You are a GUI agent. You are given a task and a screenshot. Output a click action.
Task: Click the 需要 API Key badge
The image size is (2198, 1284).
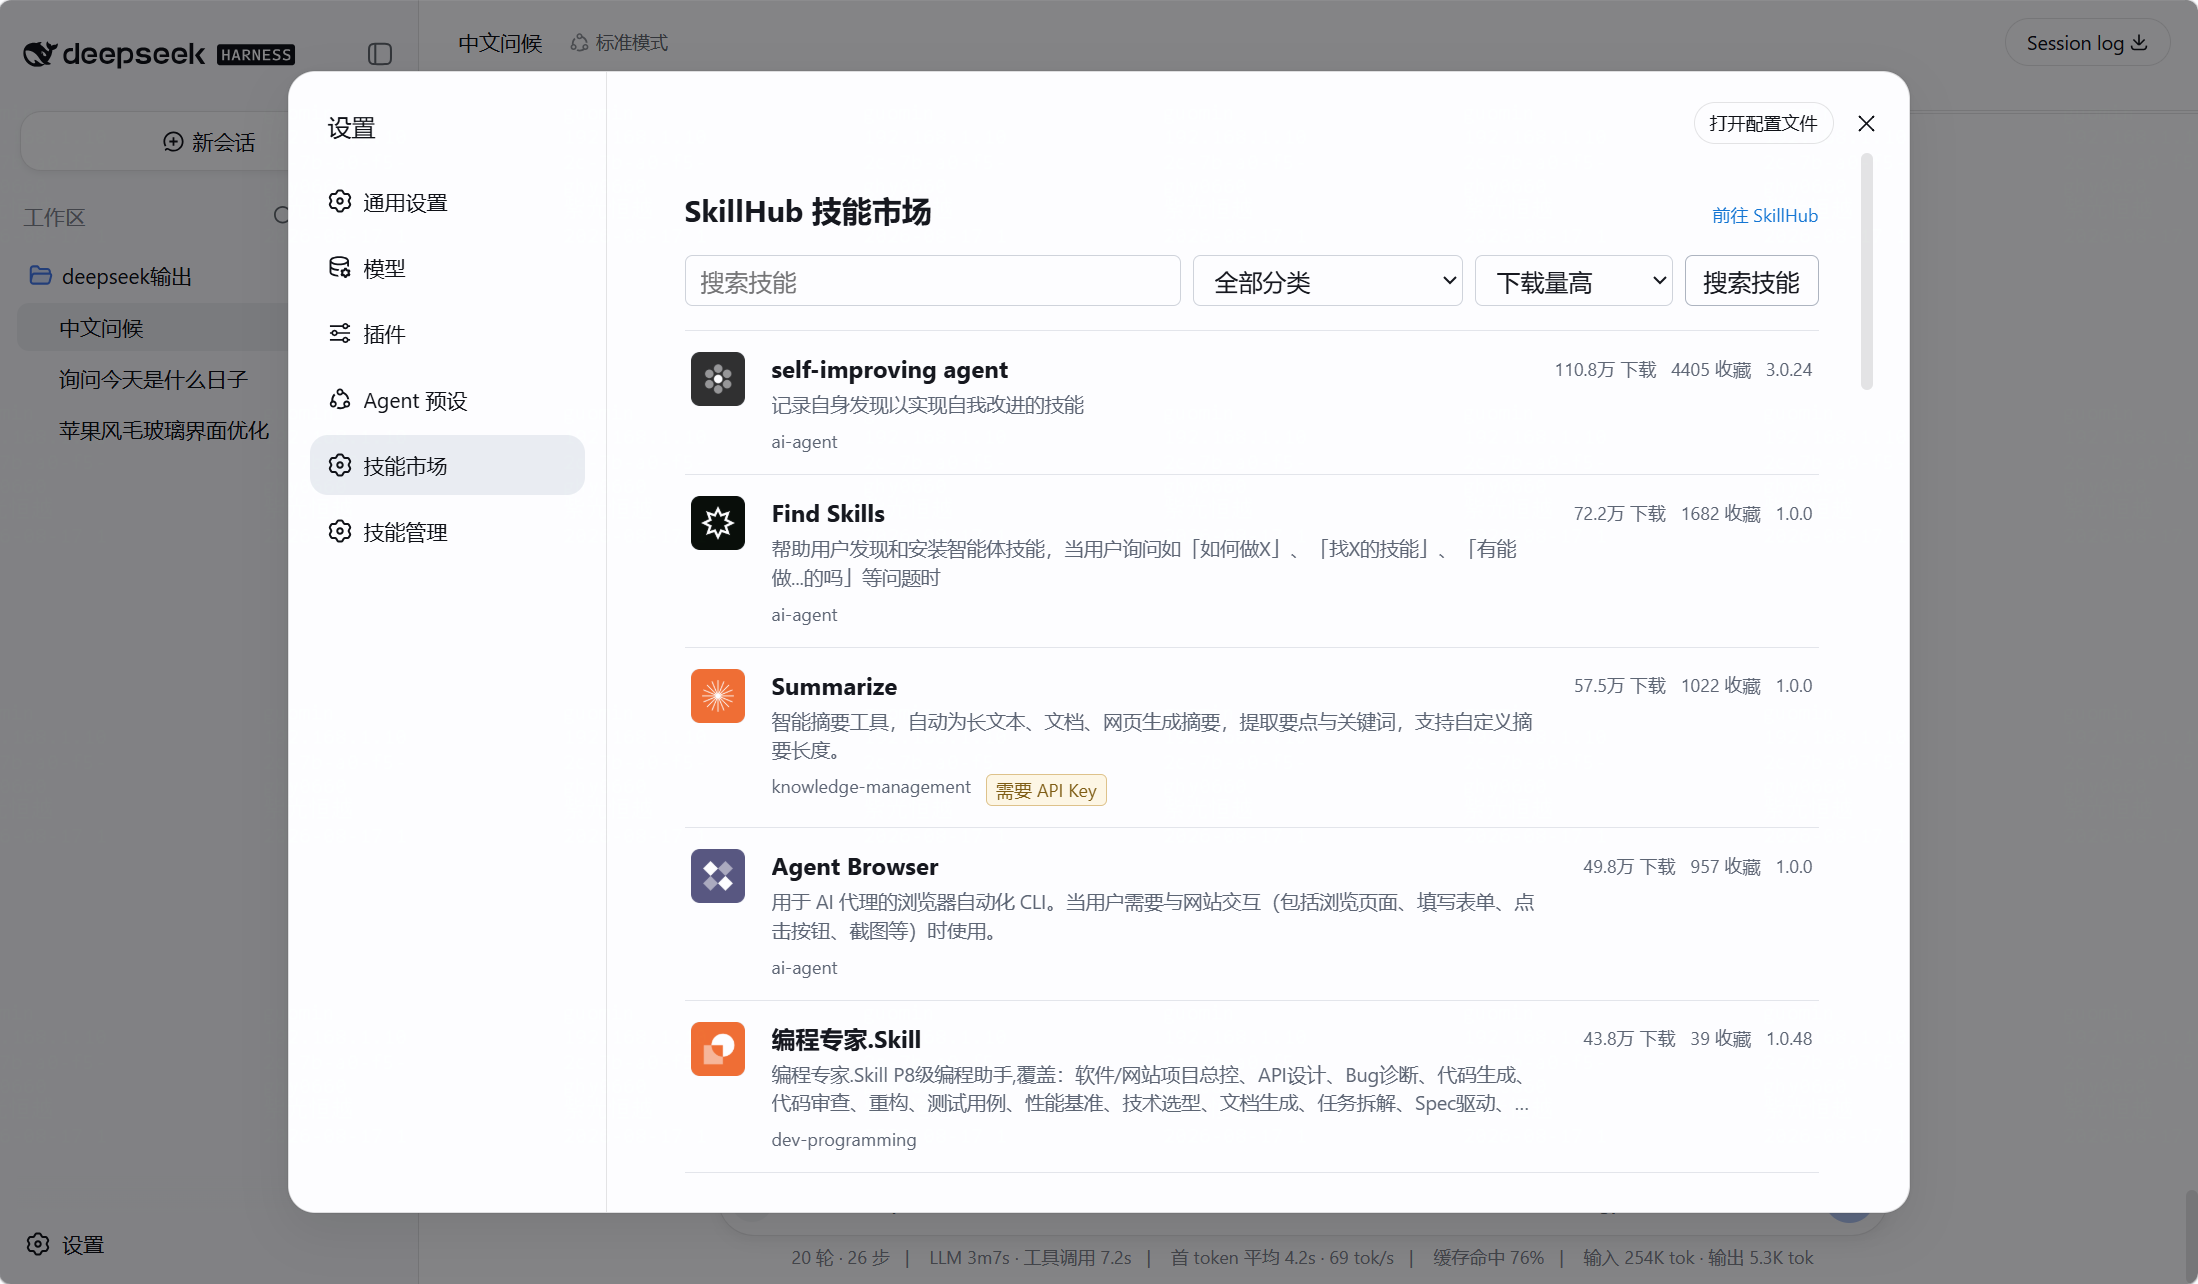pyautogui.click(x=1046, y=790)
